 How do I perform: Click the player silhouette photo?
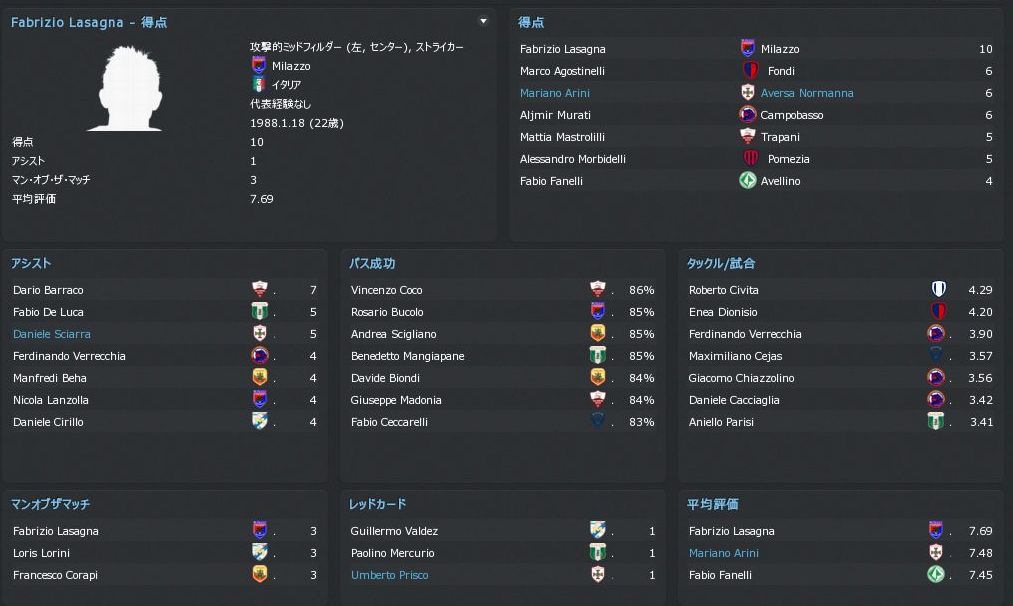pyautogui.click(x=125, y=88)
